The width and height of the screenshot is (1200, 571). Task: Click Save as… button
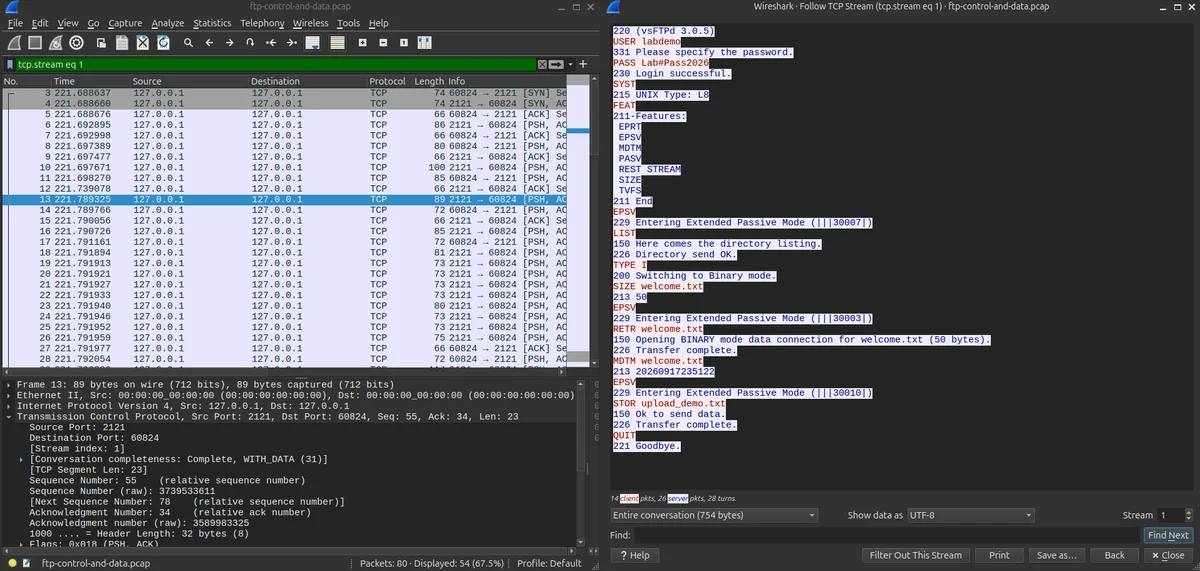[x=1056, y=555]
